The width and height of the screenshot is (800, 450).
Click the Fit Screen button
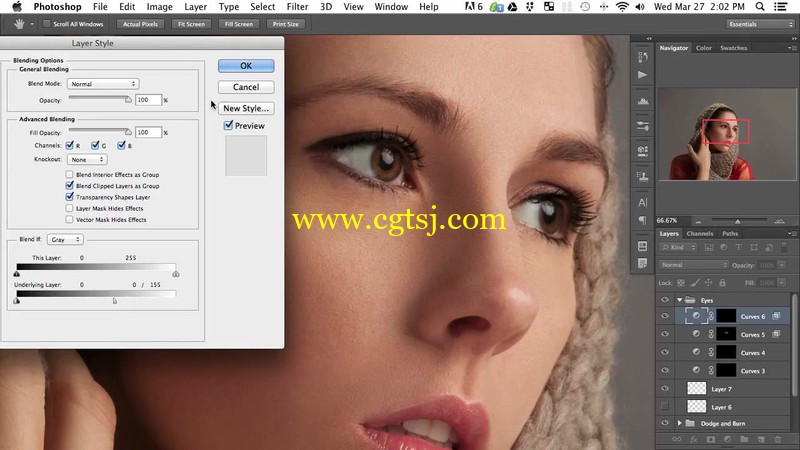[x=191, y=24]
